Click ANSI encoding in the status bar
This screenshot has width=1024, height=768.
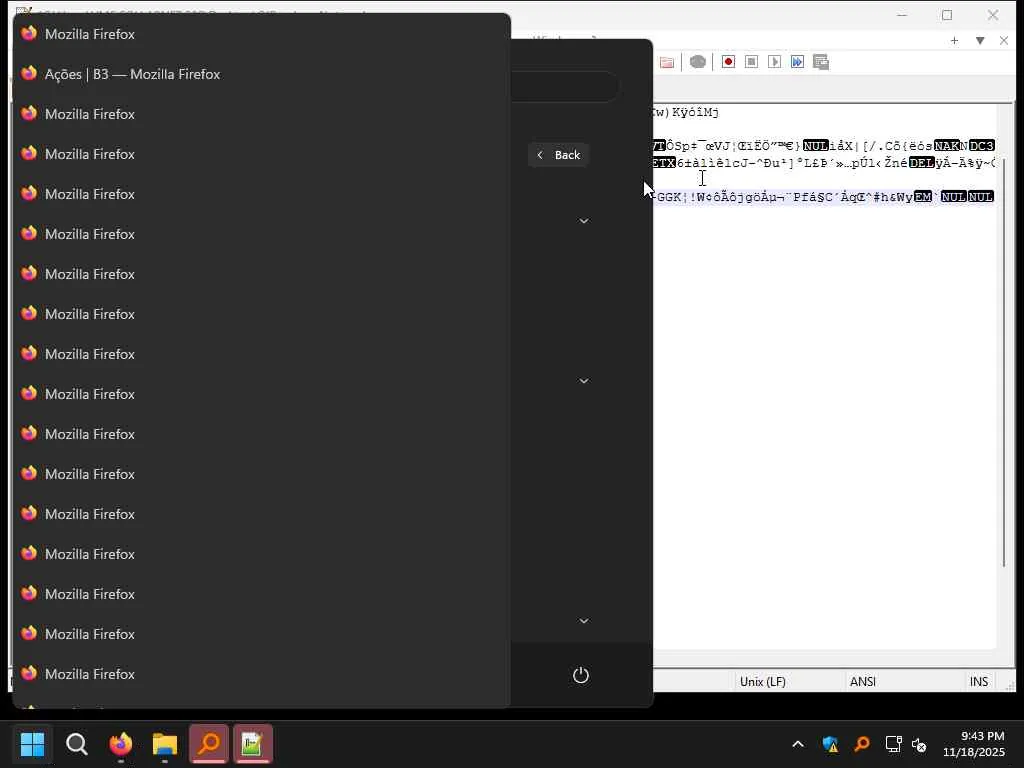click(863, 681)
